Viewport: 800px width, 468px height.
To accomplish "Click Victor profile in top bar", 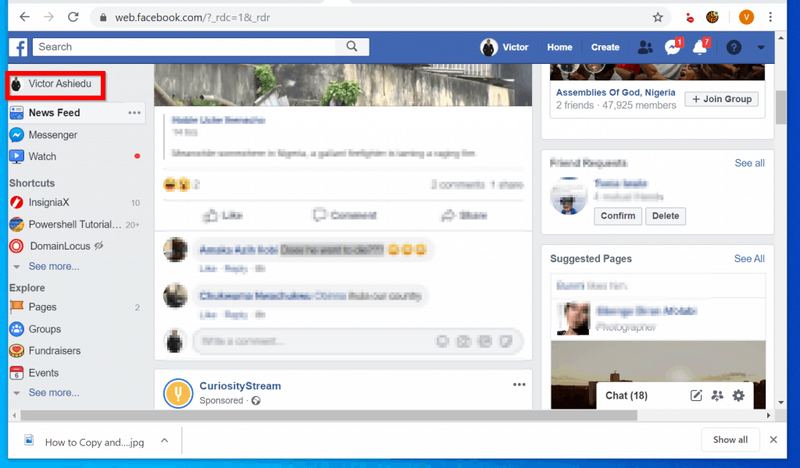I will (505, 47).
